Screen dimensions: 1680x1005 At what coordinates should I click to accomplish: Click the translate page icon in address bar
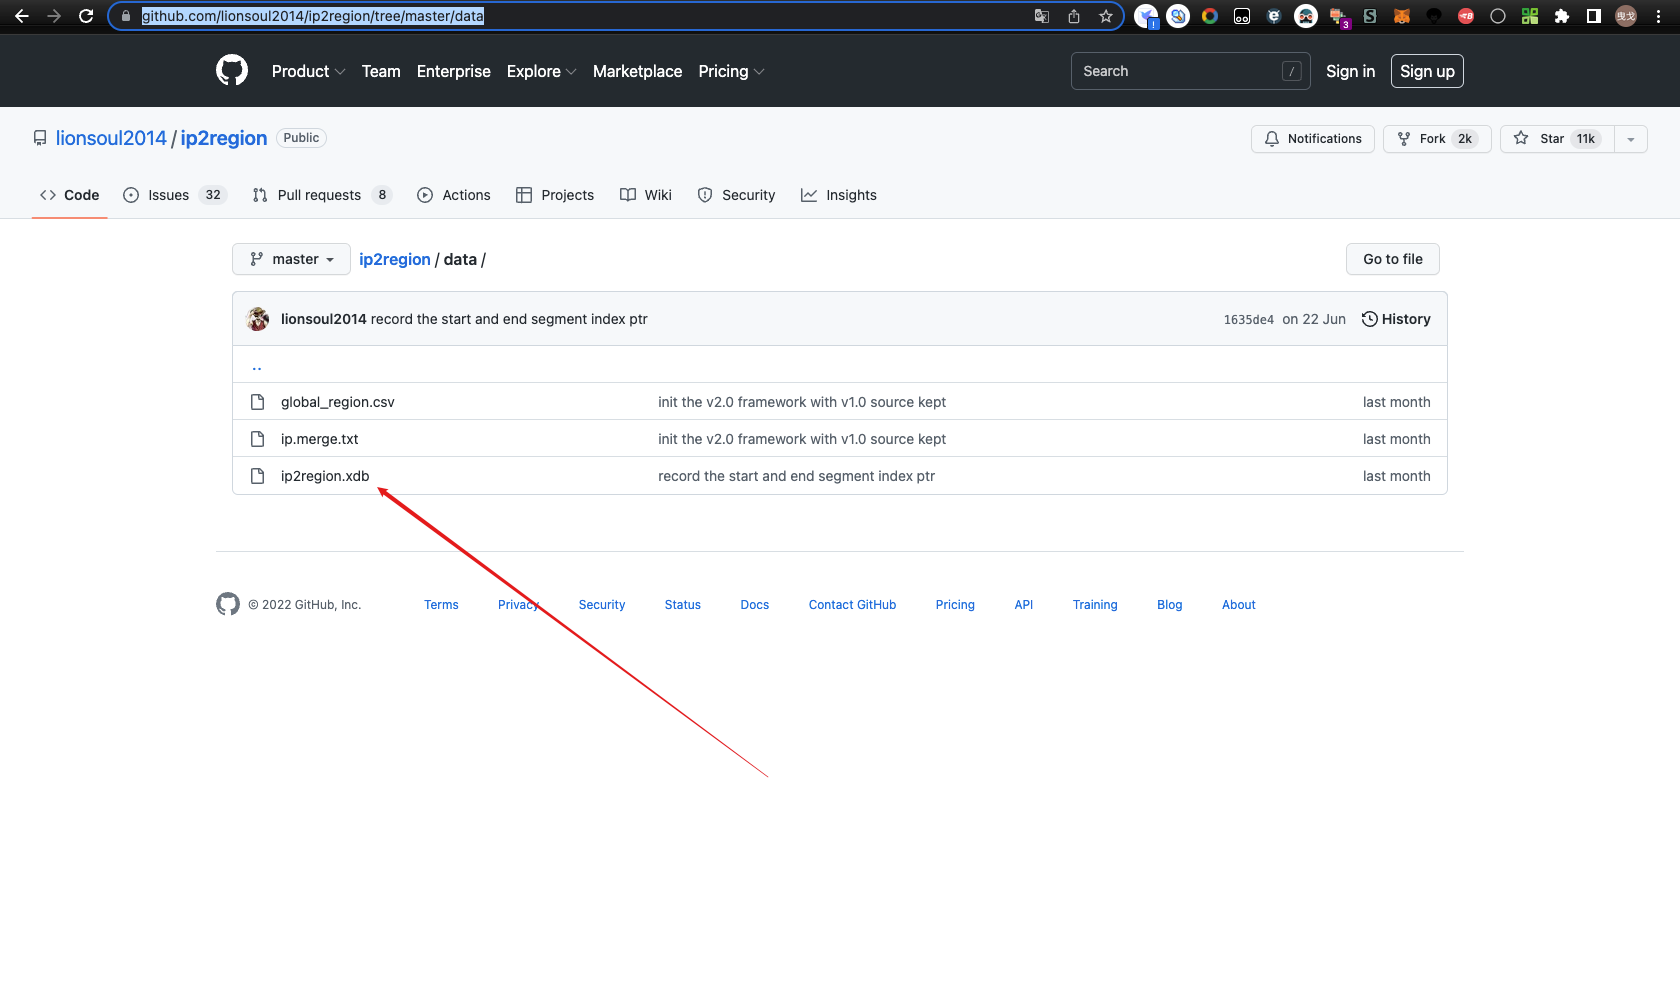click(x=1042, y=16)
